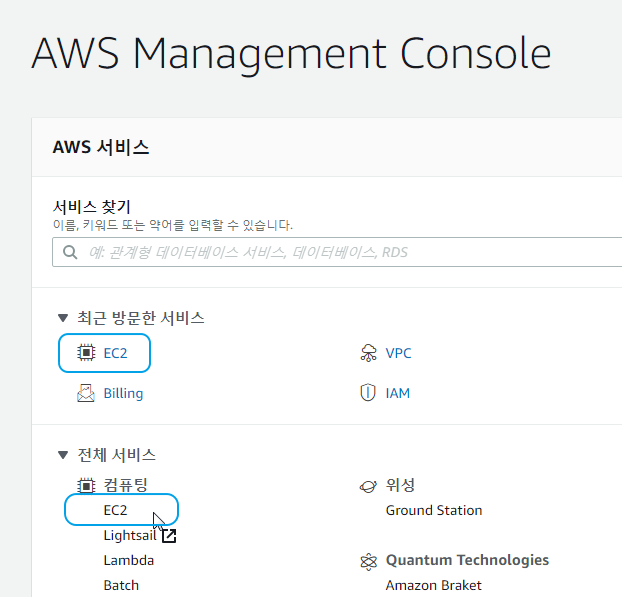Open the IAM service link

tap(397, 393)
